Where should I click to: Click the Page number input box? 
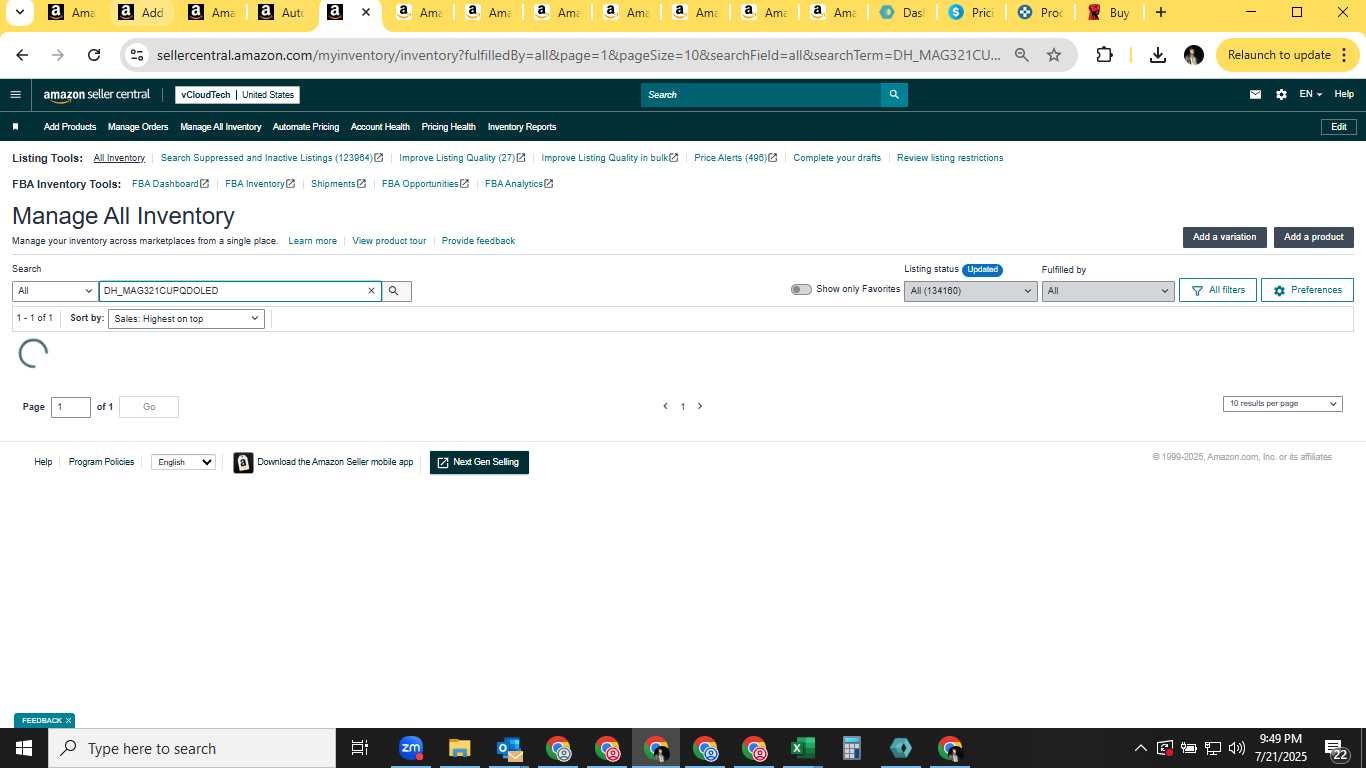tap(71, 407)
